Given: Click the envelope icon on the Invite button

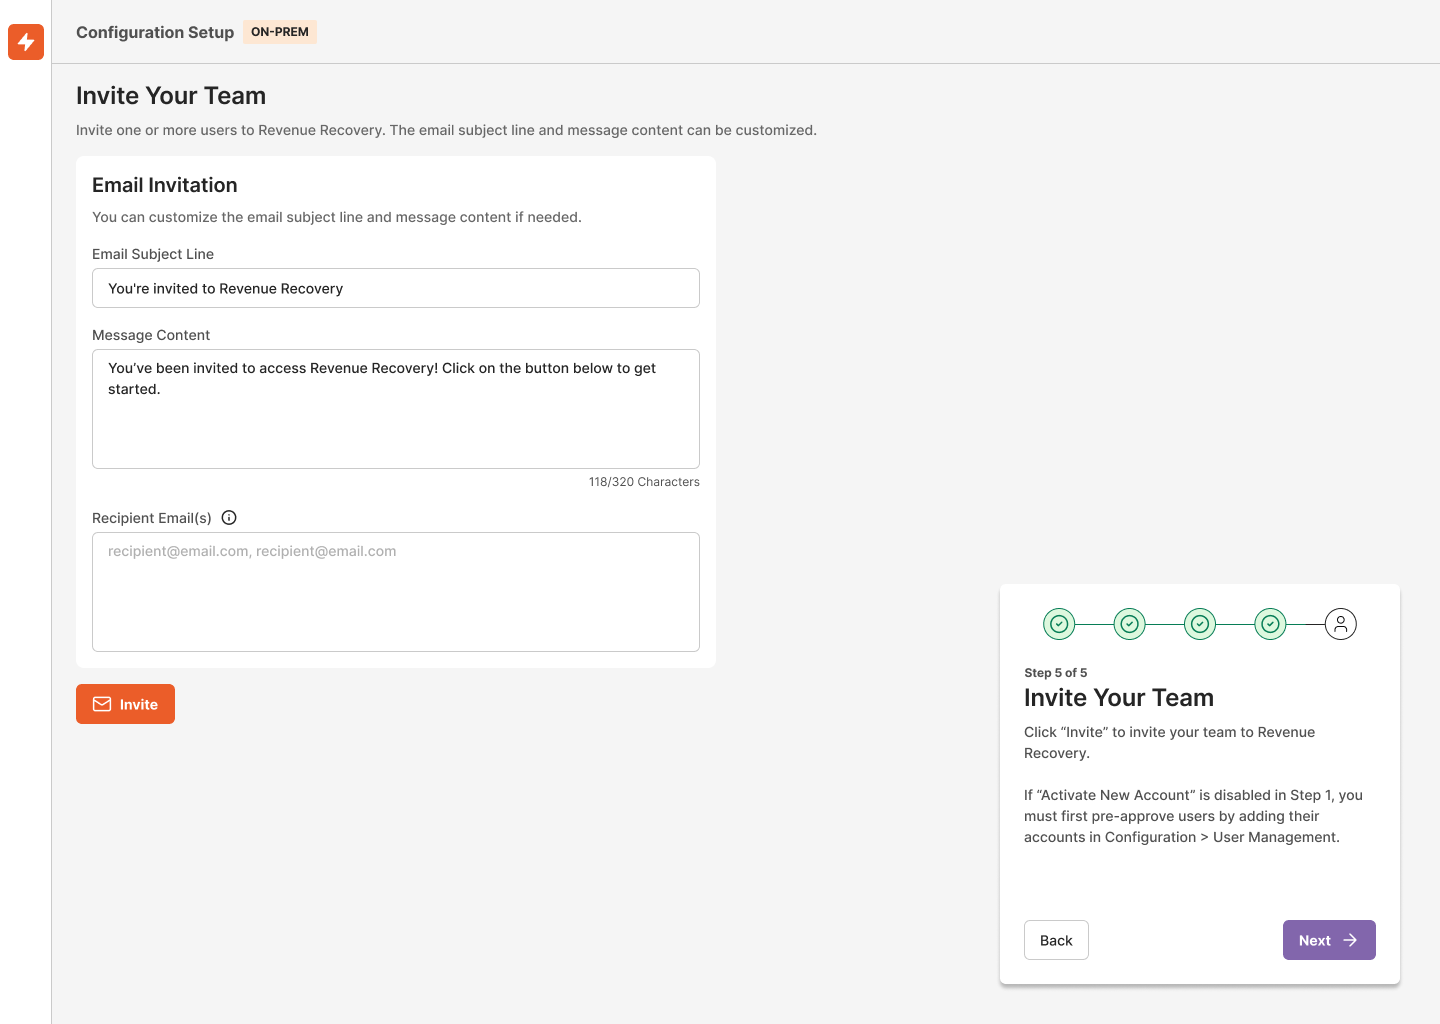Looking at the screenshot, I should click(101, 704).
